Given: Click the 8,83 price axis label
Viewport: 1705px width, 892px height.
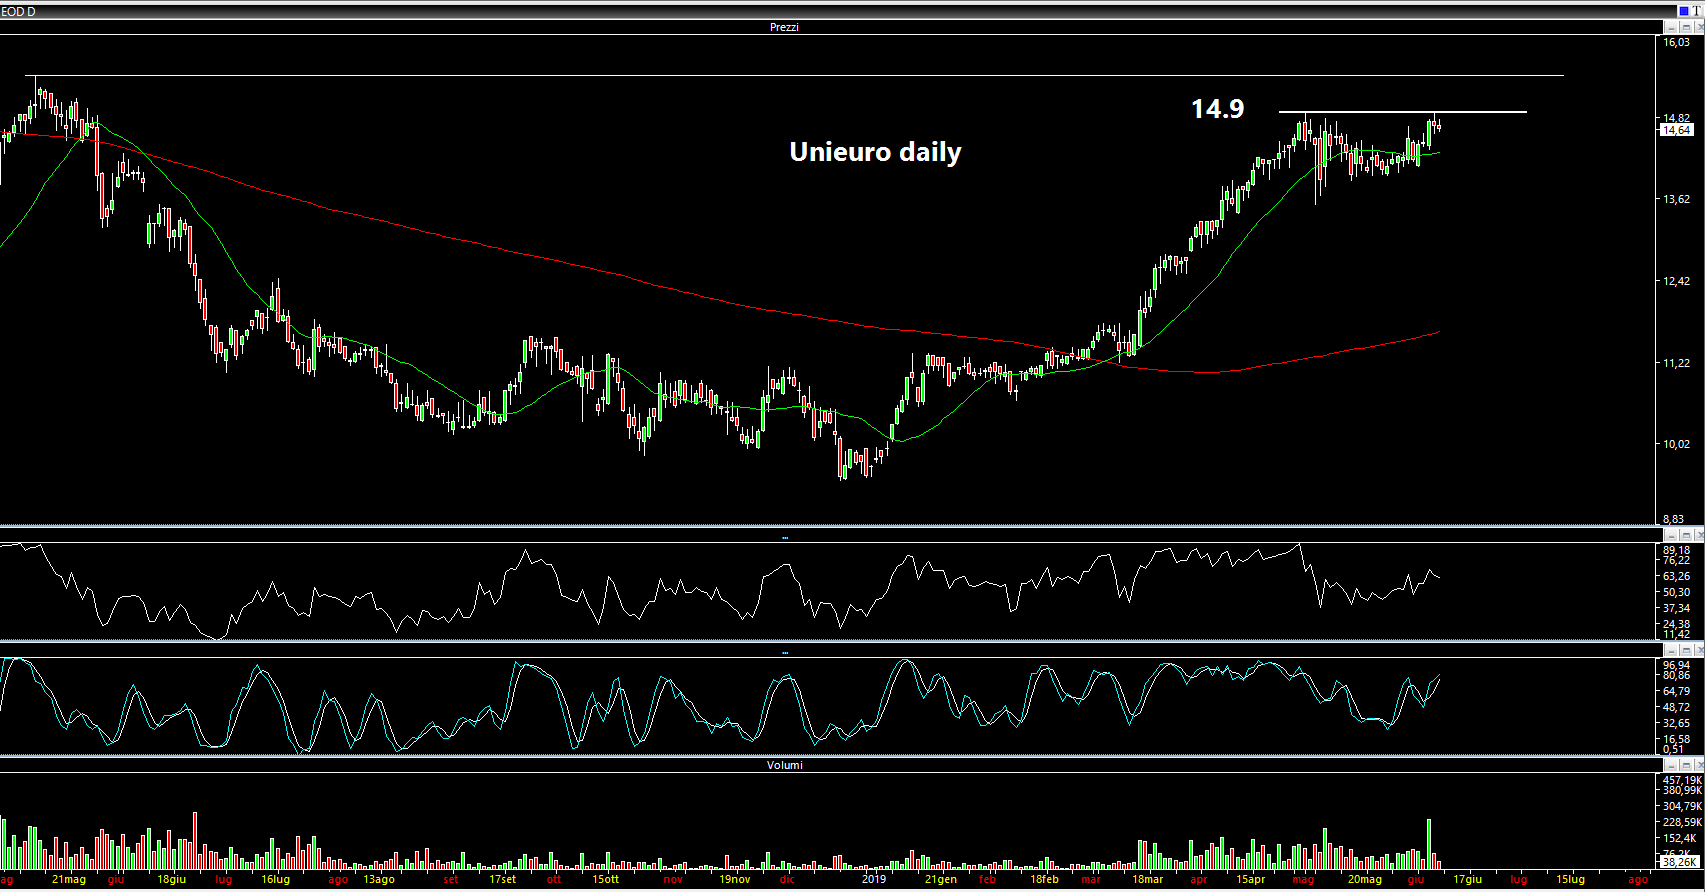Looking at the screenshot, I should tap(1673, 519).
